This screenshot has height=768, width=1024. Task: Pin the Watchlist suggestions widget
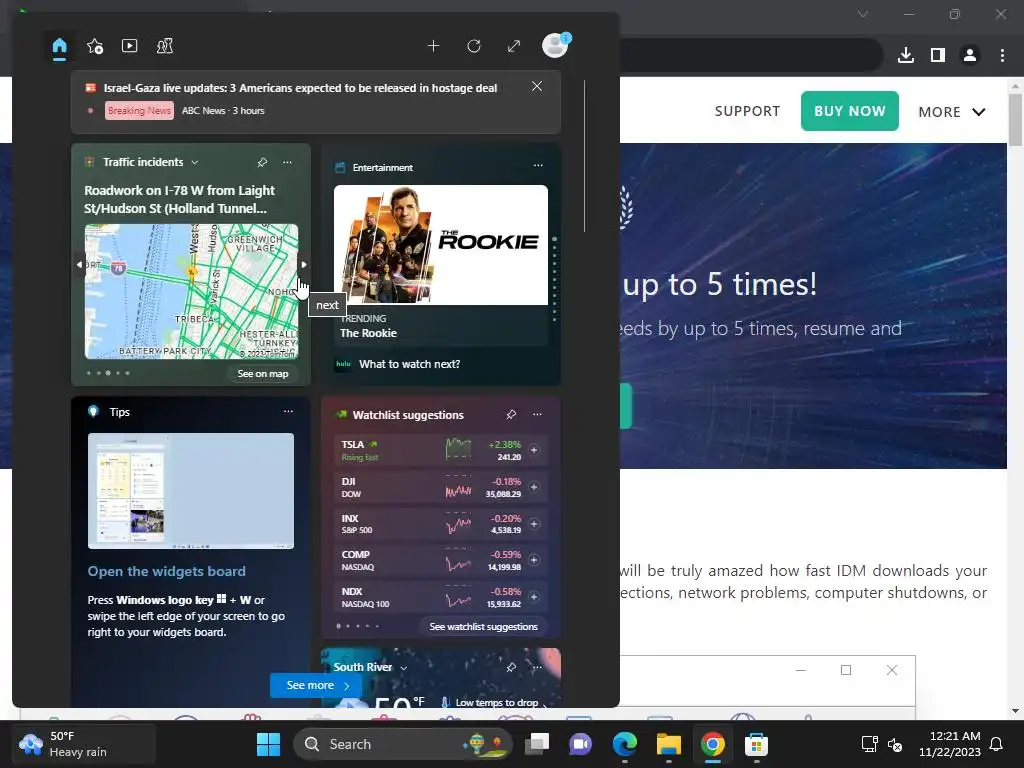[511, 414]
